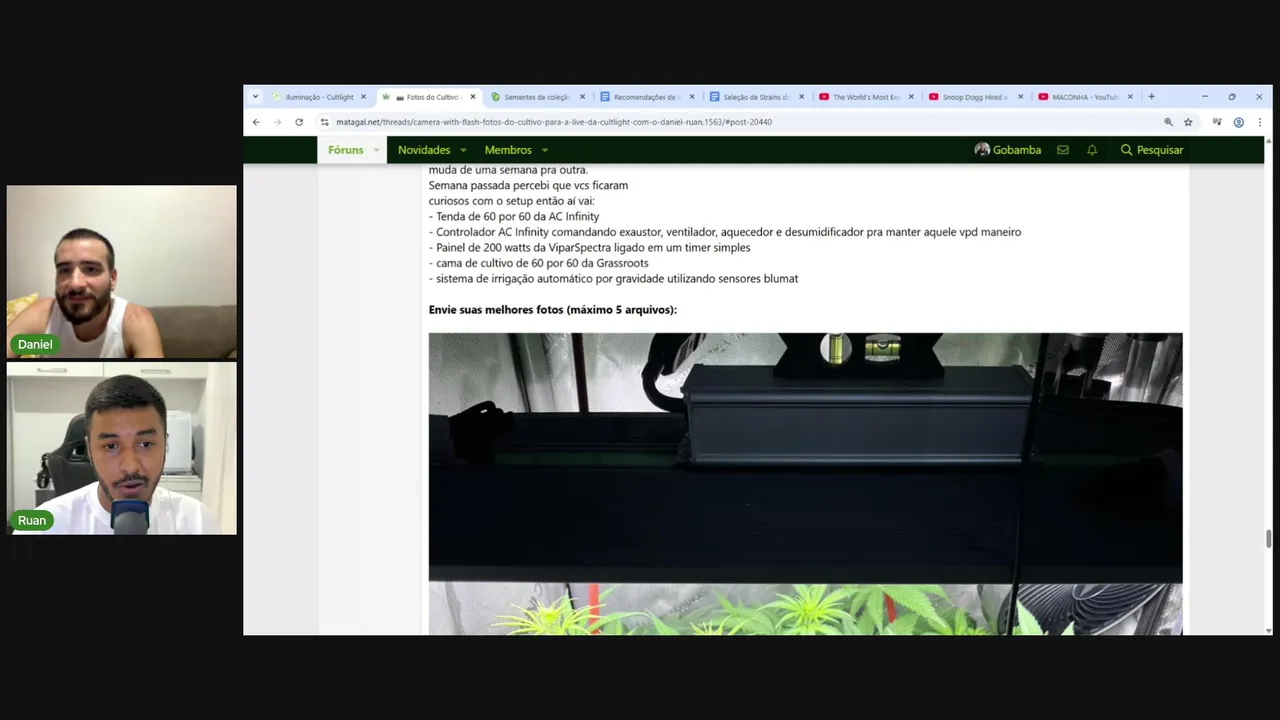Restore down the browser window

tap(1232, 97)
